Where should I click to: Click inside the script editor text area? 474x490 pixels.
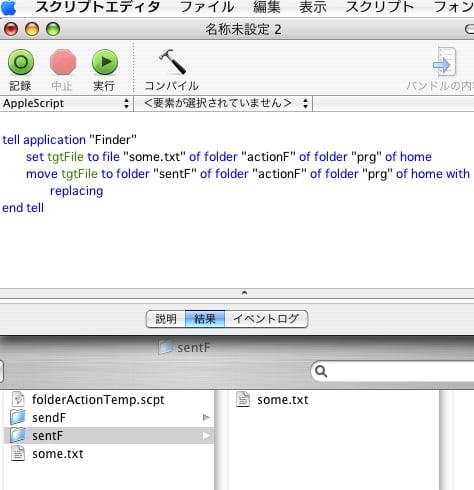point(237,200)
